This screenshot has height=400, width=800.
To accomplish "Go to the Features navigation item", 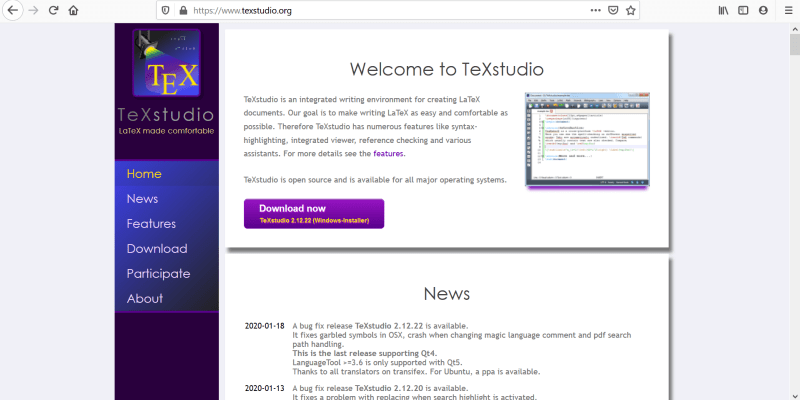I will [x=151, y=224].
